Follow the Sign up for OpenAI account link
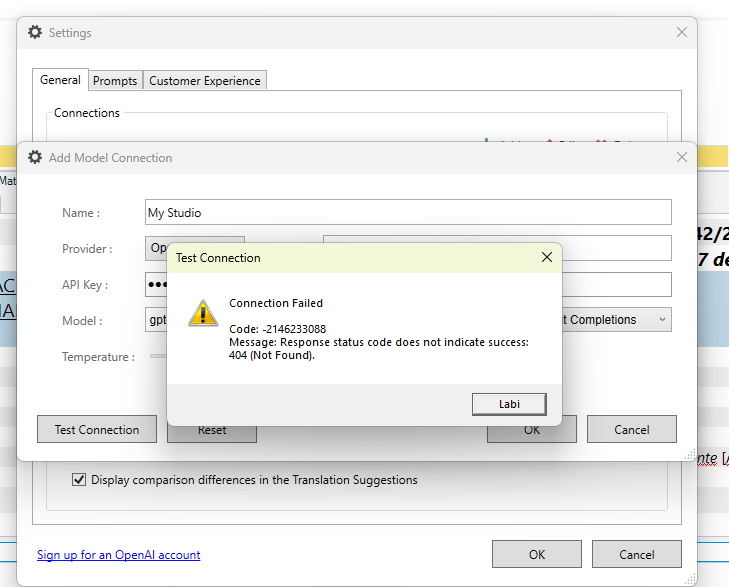 click(118, 555)
